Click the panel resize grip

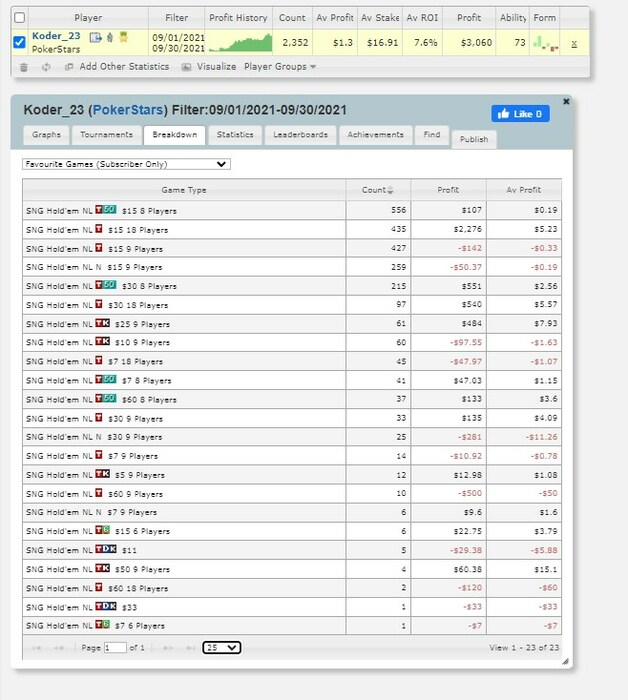(x=566, y=662)
